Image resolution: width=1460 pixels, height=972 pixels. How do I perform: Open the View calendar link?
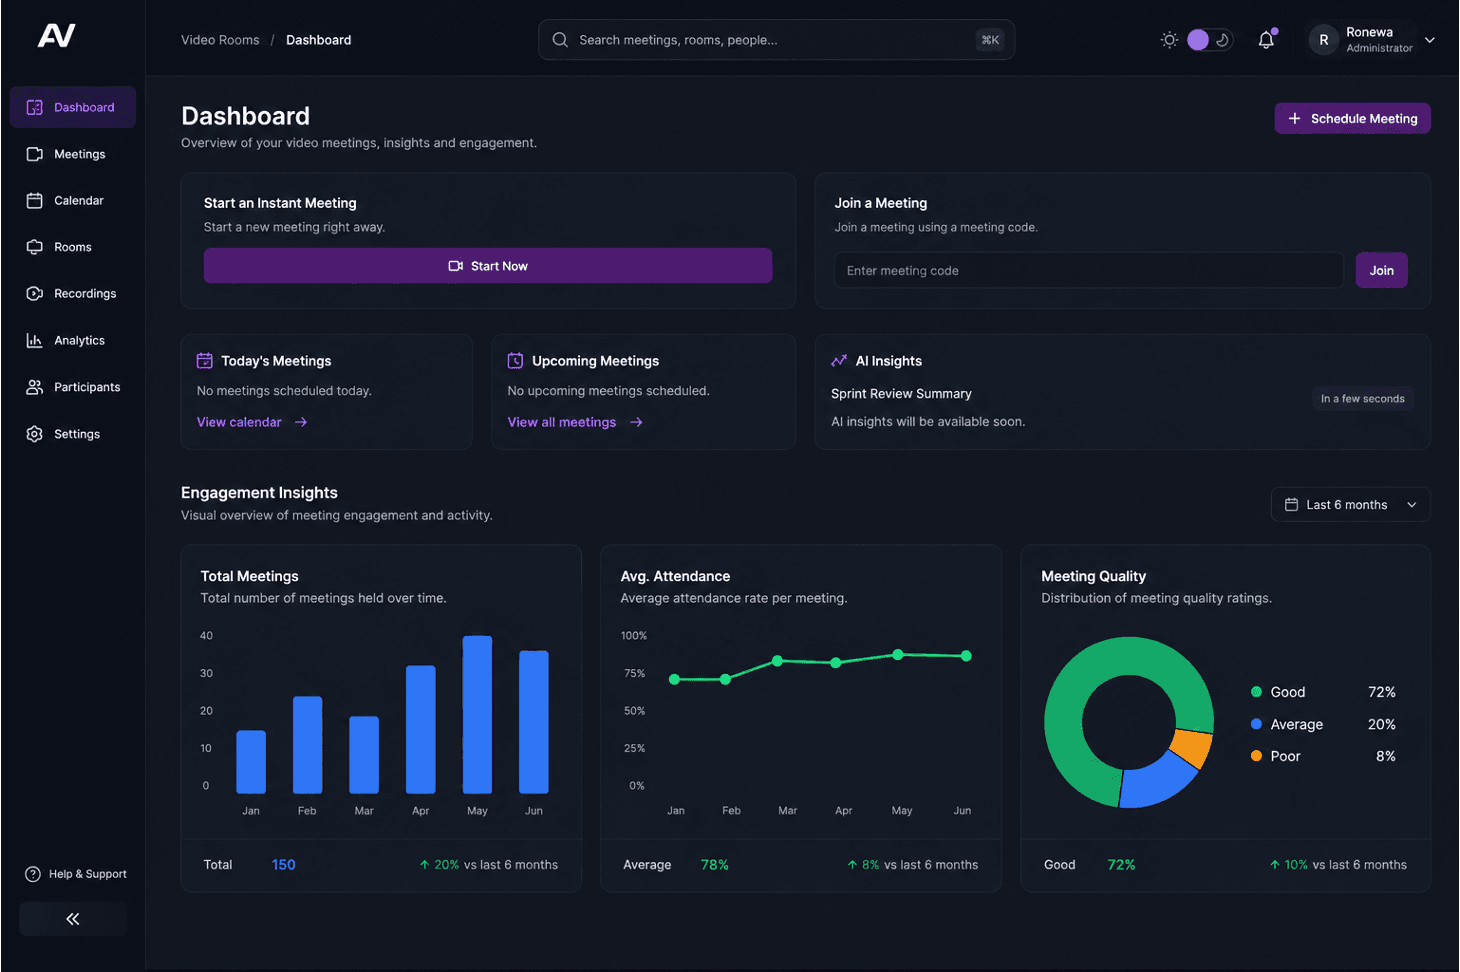pyautogui.click(x=252, y=422)
